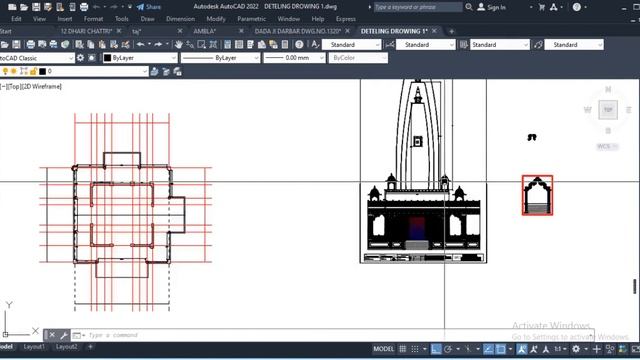
Task: Click the search magnifier icon
Action: point(469,7)
